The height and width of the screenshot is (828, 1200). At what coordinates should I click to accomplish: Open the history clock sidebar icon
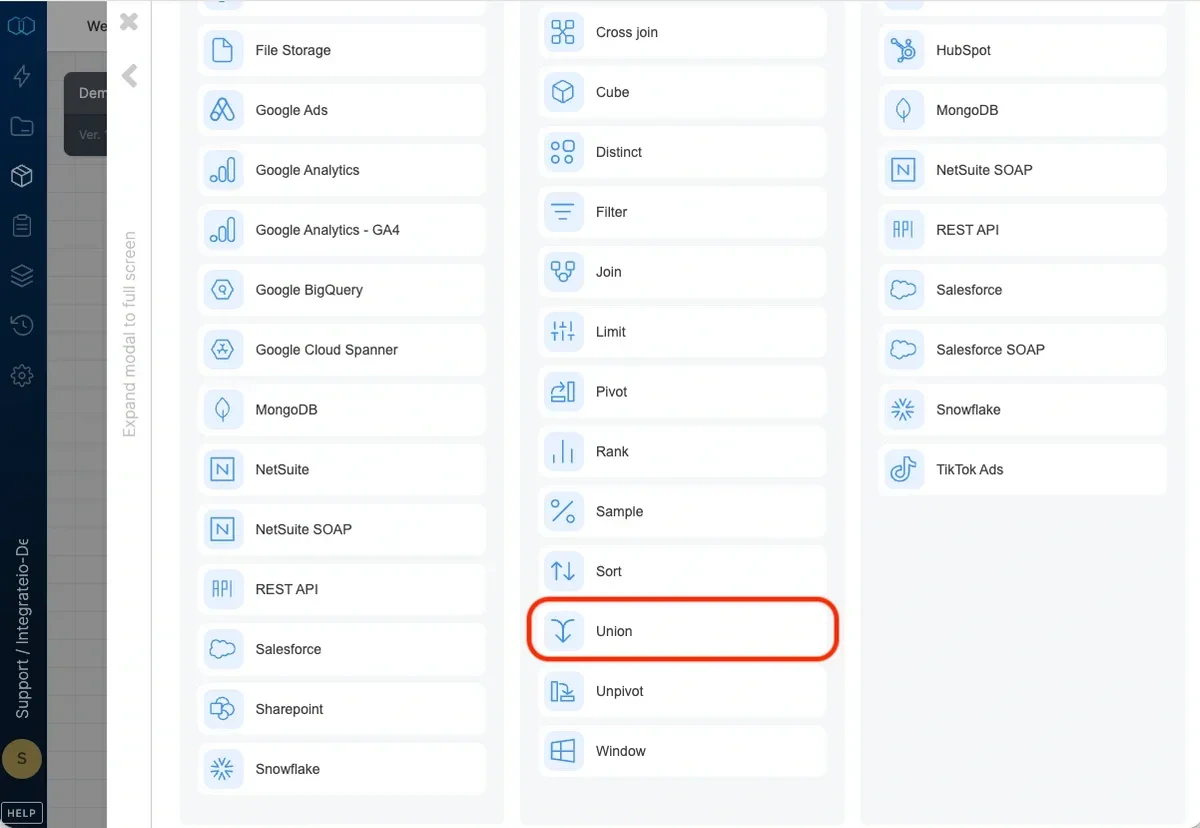[x=22, y=326]
